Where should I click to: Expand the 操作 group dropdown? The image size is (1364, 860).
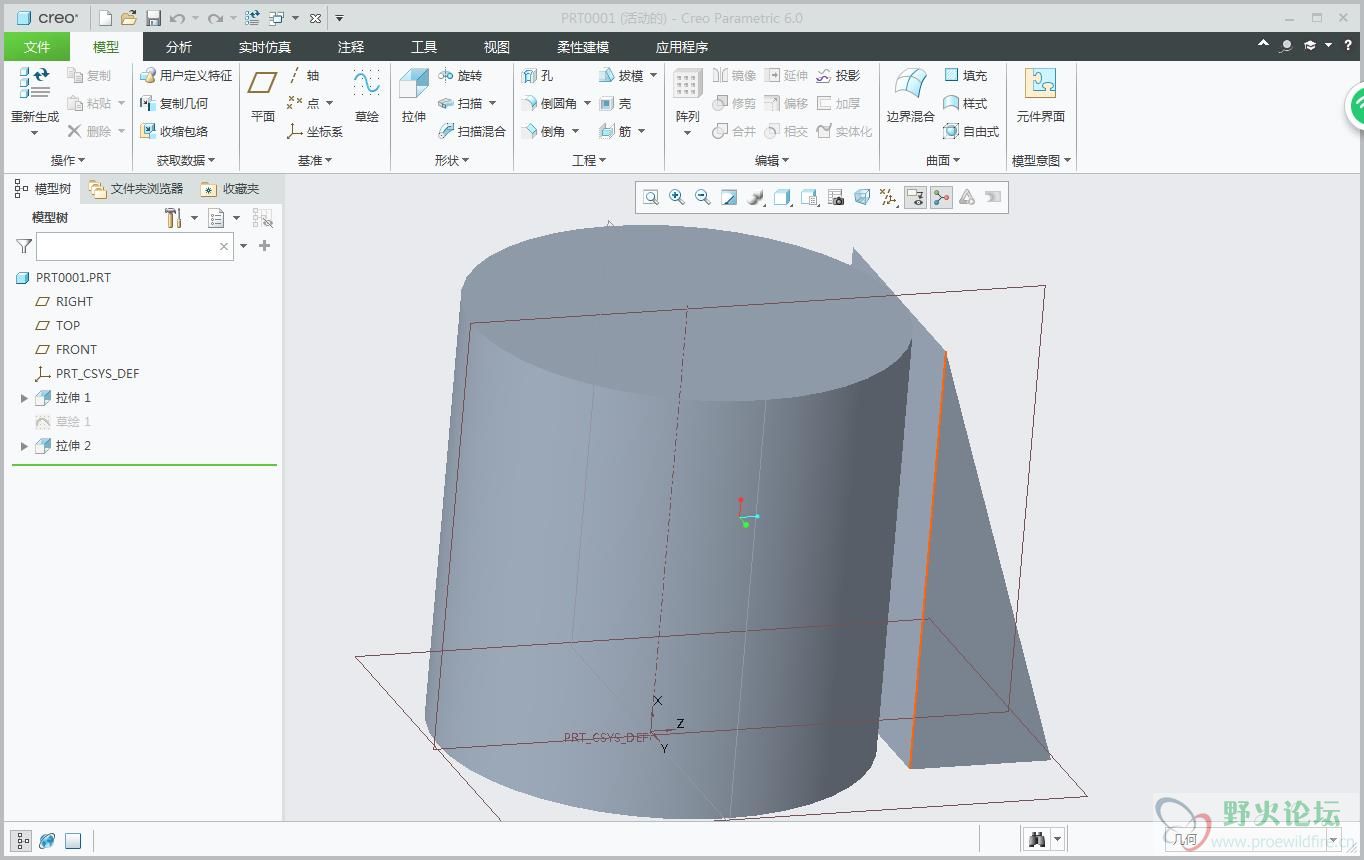(x=68, y=160)
